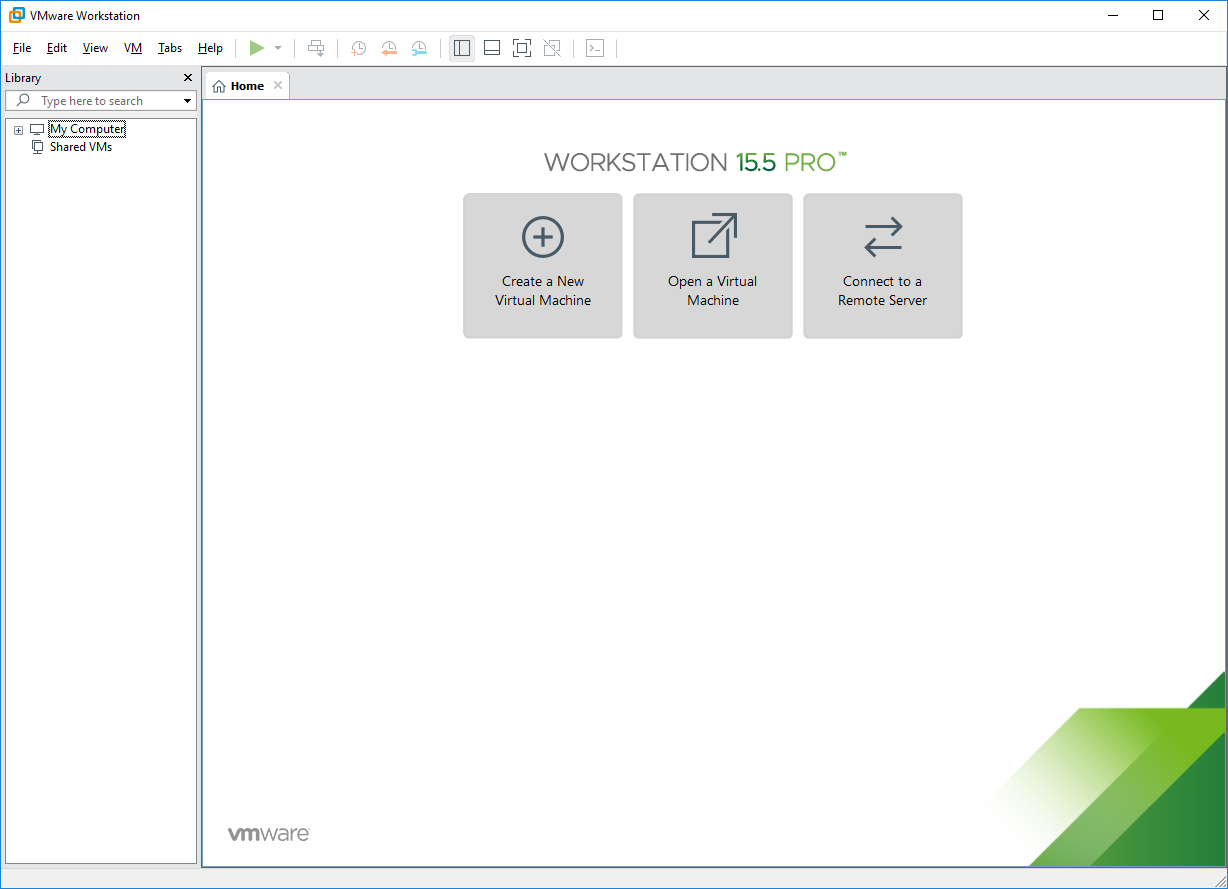Close the VMware Workstation window

point(1203,15)
